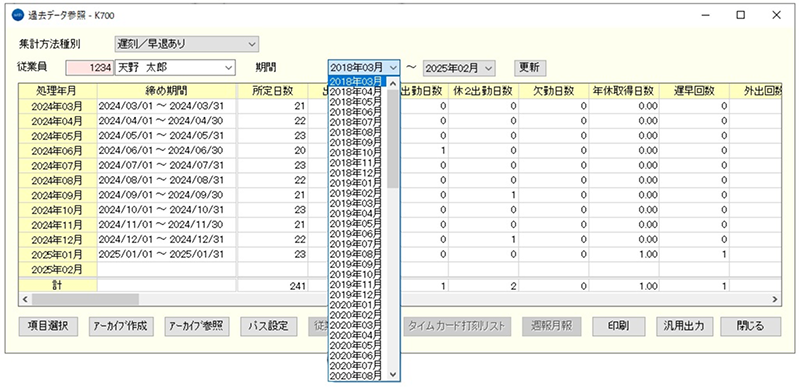This screenshot has width=800, height=387.
Task: Click the 計 total row header
Action: (x=57, y=286)
